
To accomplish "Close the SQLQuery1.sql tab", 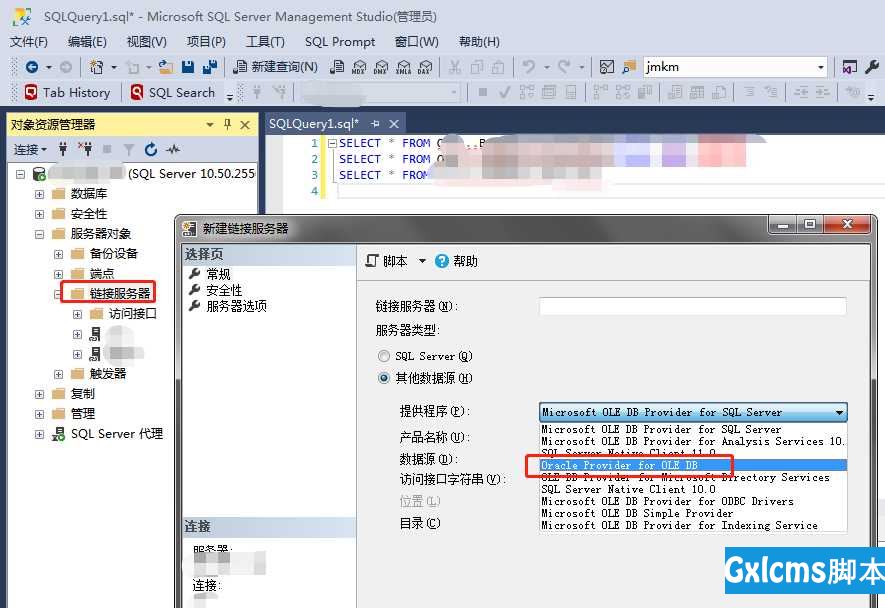I will [394, 124].
